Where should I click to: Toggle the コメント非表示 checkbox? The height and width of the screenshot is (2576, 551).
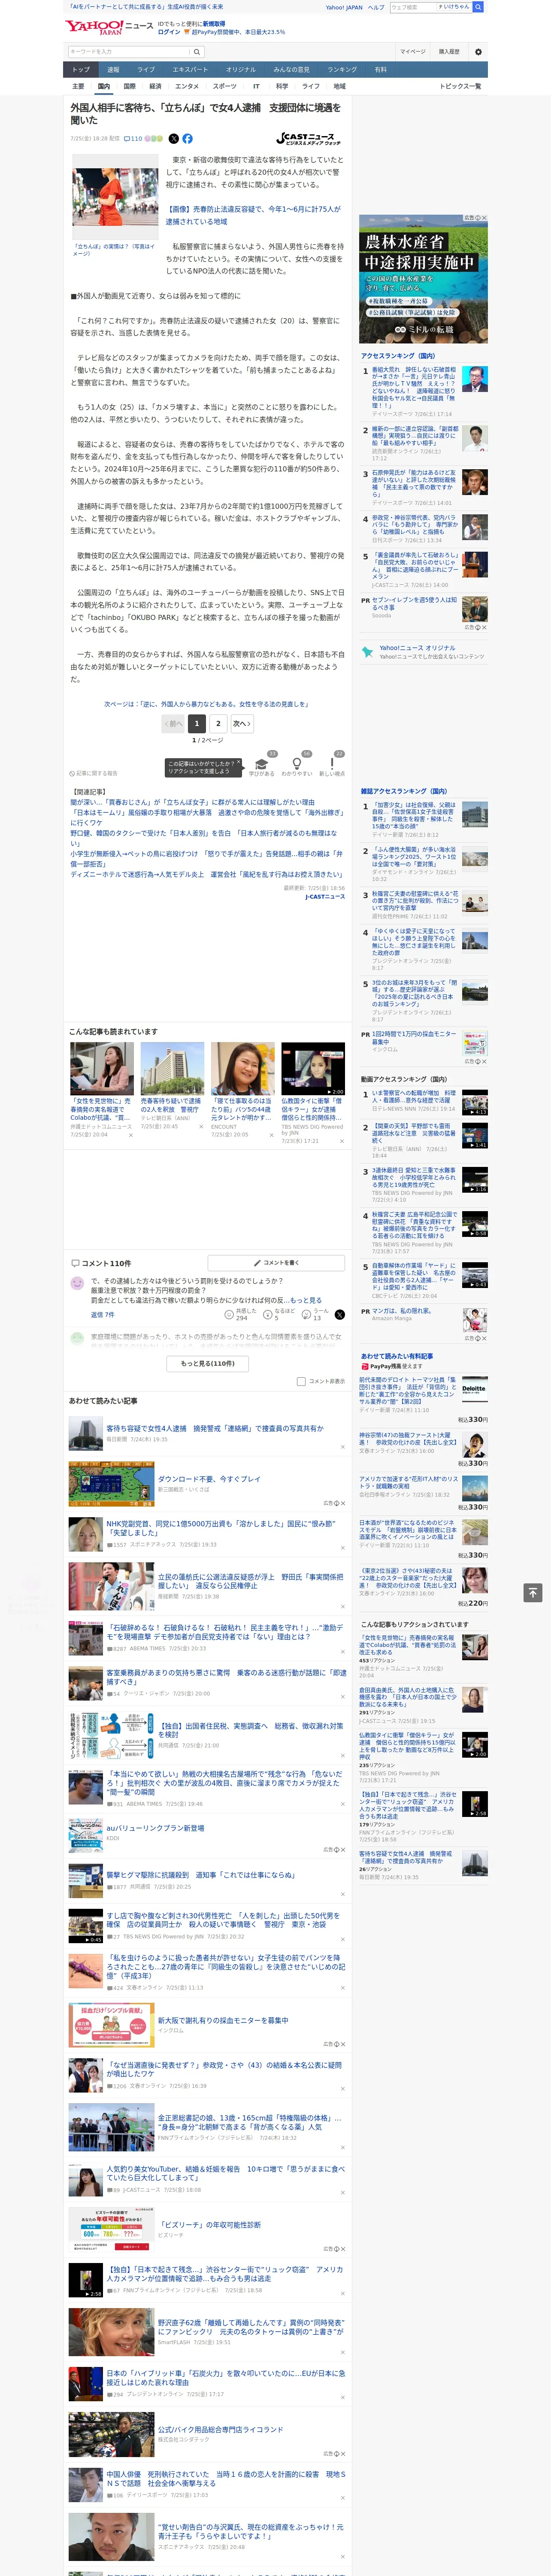pos(301,1381)
